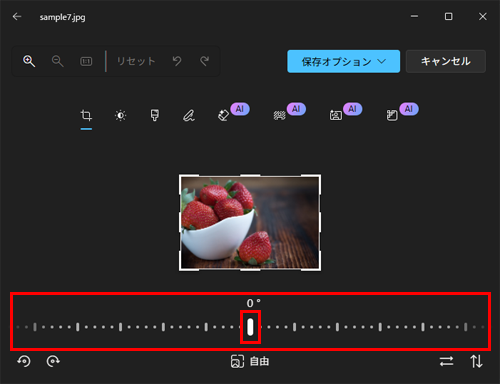Maximize the photo editor window

point(449,16)
